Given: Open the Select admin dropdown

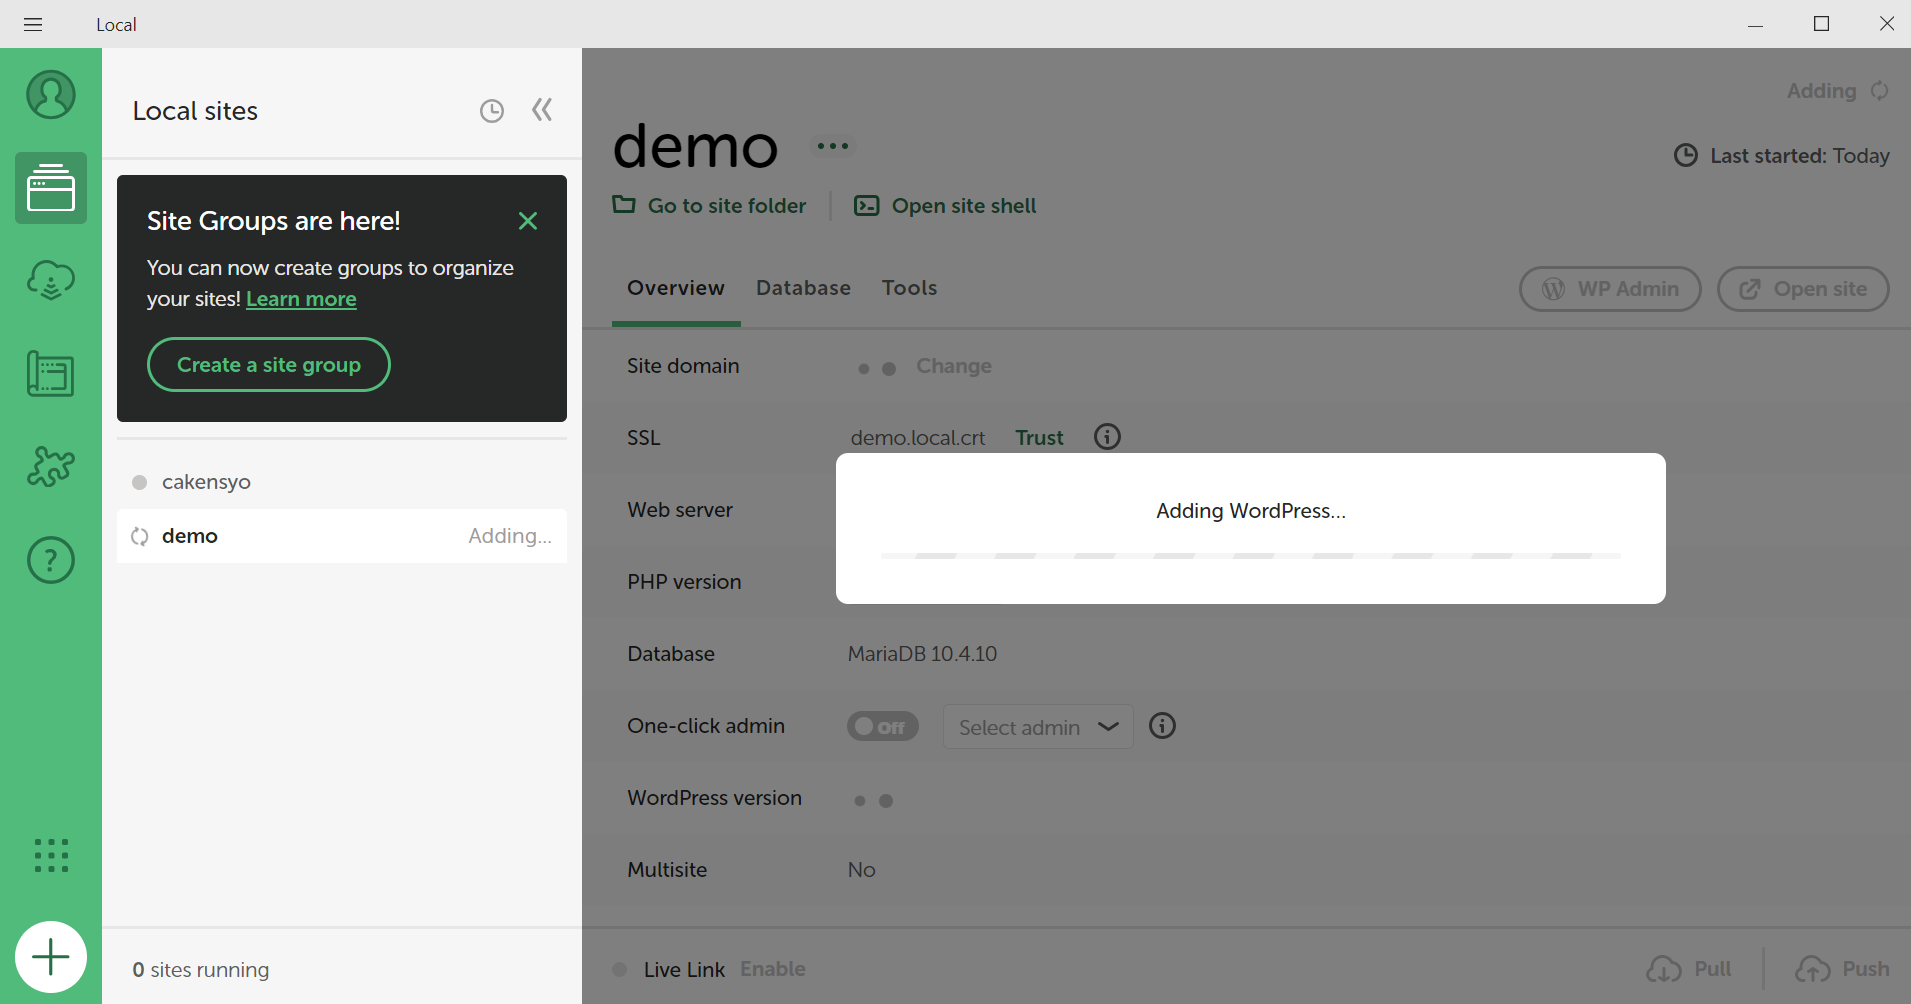Looking at the screenshot, I should pyautogui.click(x=1037, y=726).
